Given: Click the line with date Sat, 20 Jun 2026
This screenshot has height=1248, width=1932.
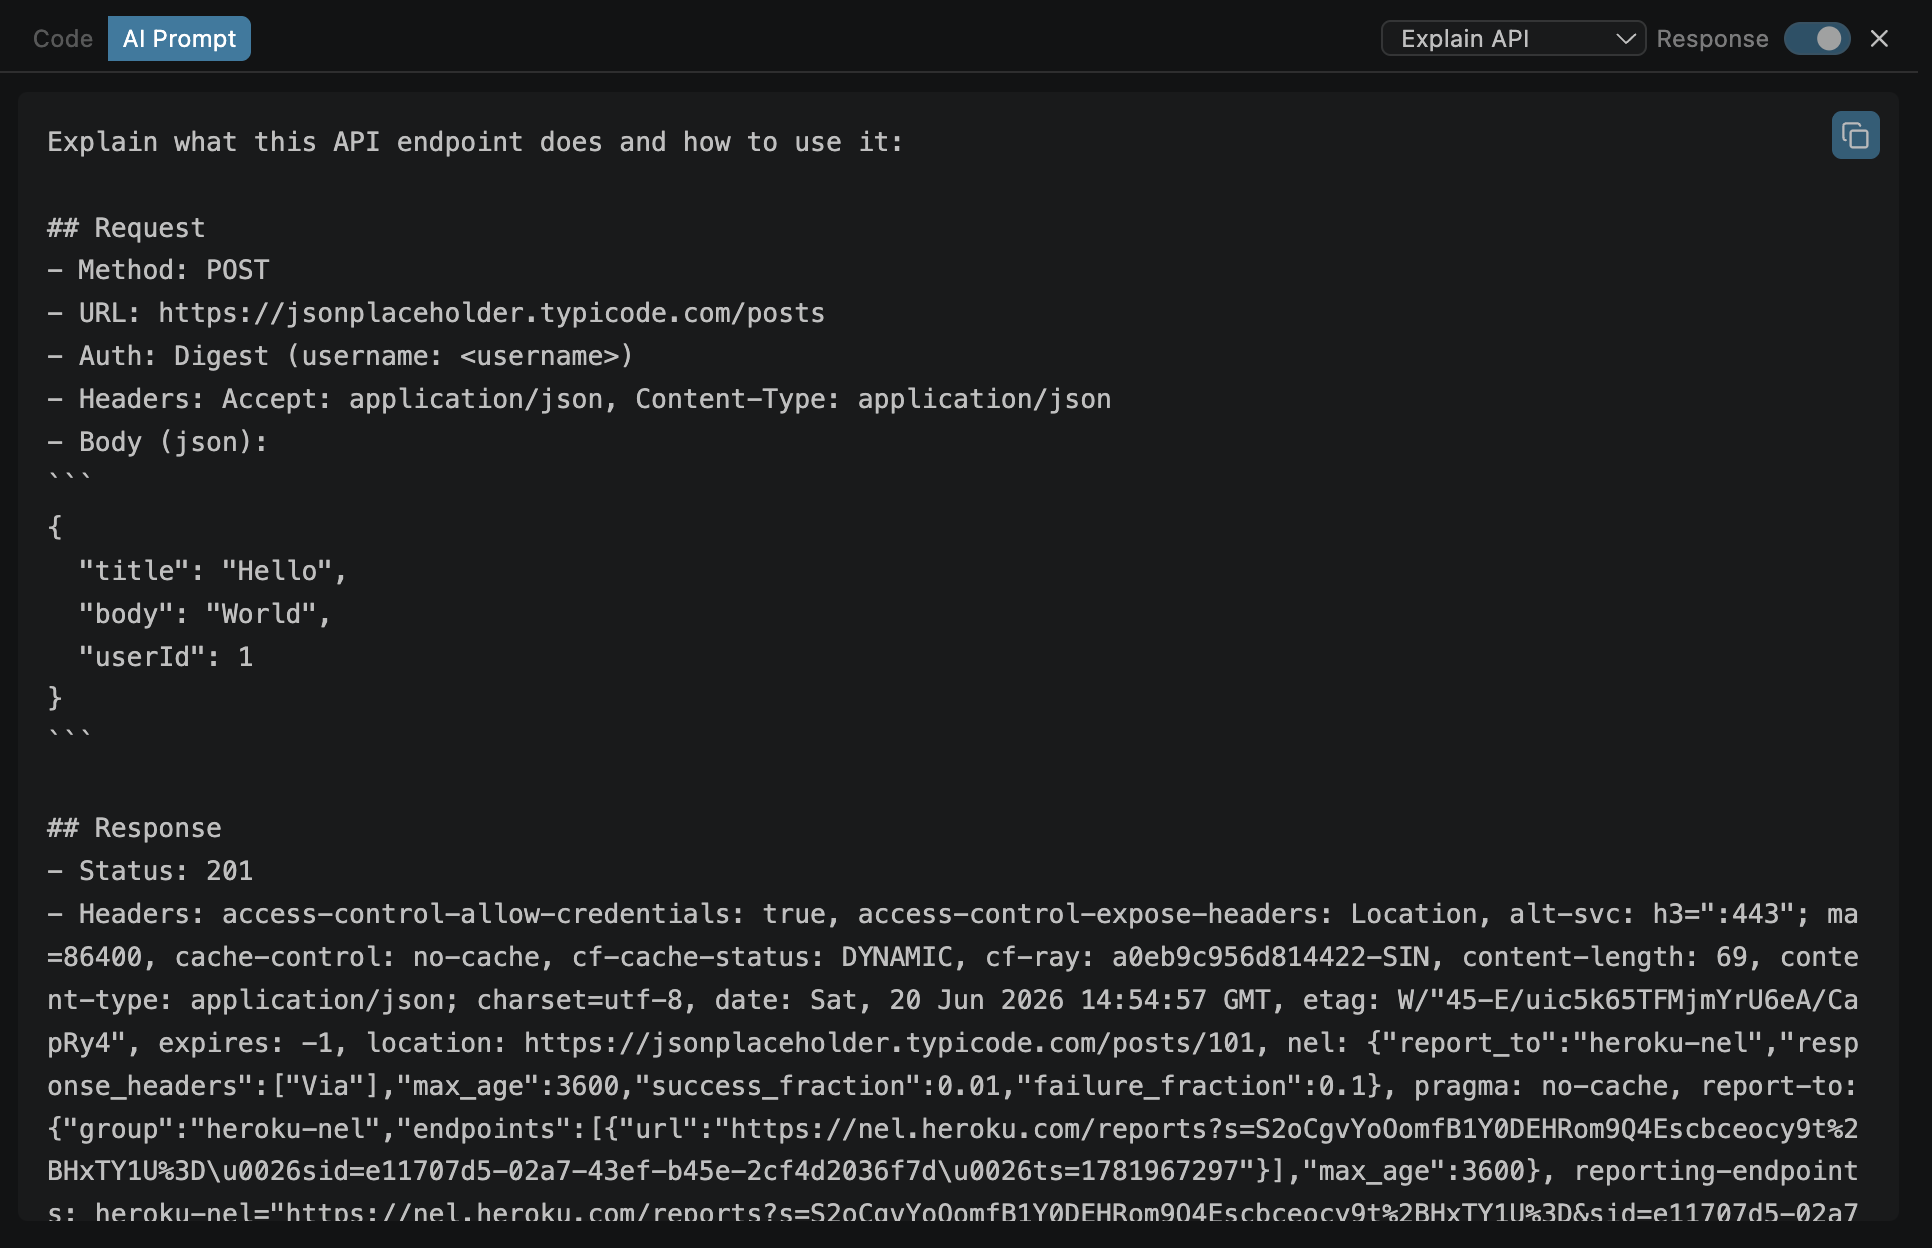Looking at the screenshot, I should pyautogui.click(x=952, y=1000).
